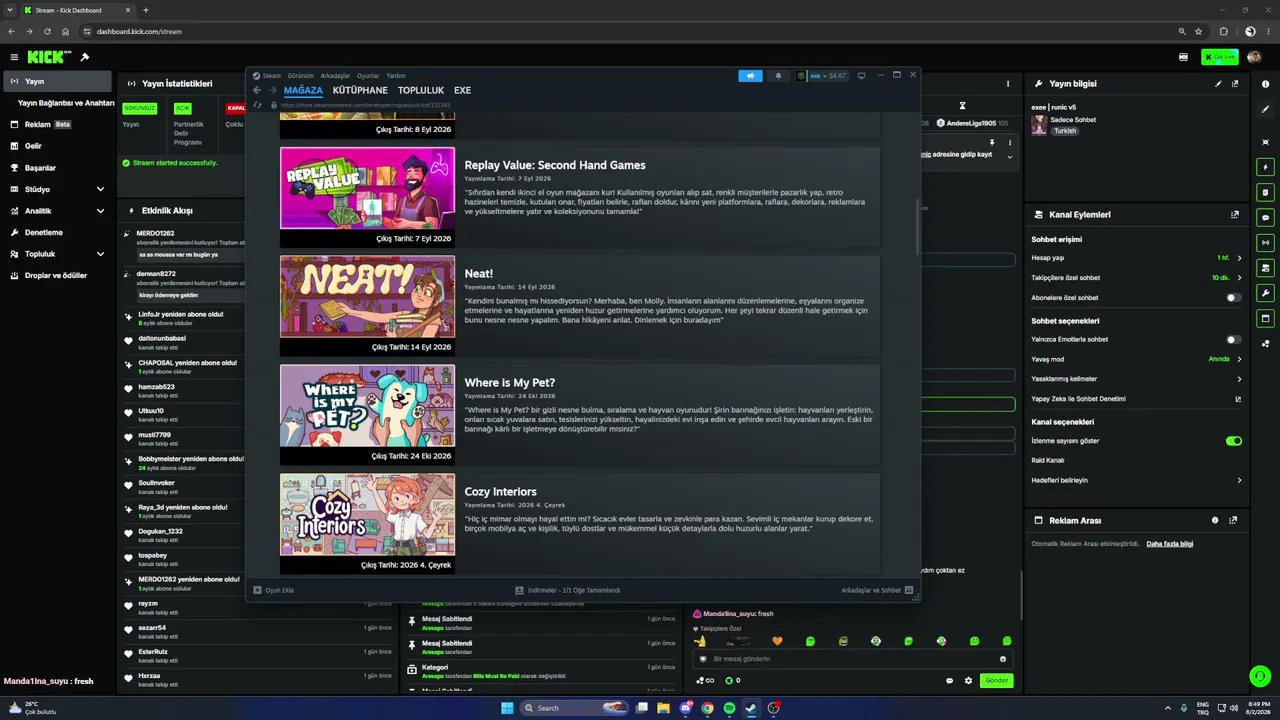Open the KÜTÜPHANE tab in Steam

360,90
